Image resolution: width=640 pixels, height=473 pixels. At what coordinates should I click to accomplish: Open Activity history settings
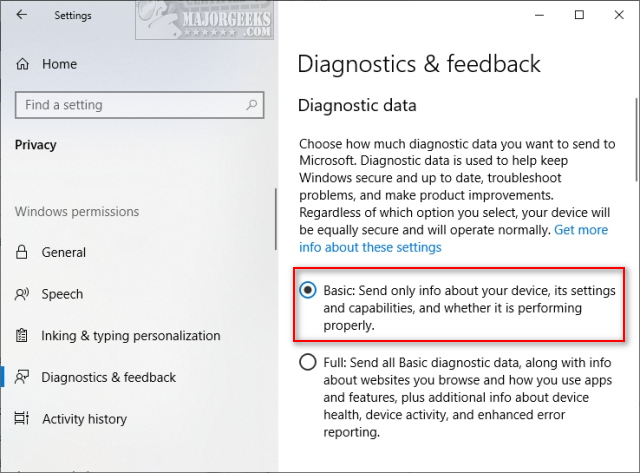[84, 419]
